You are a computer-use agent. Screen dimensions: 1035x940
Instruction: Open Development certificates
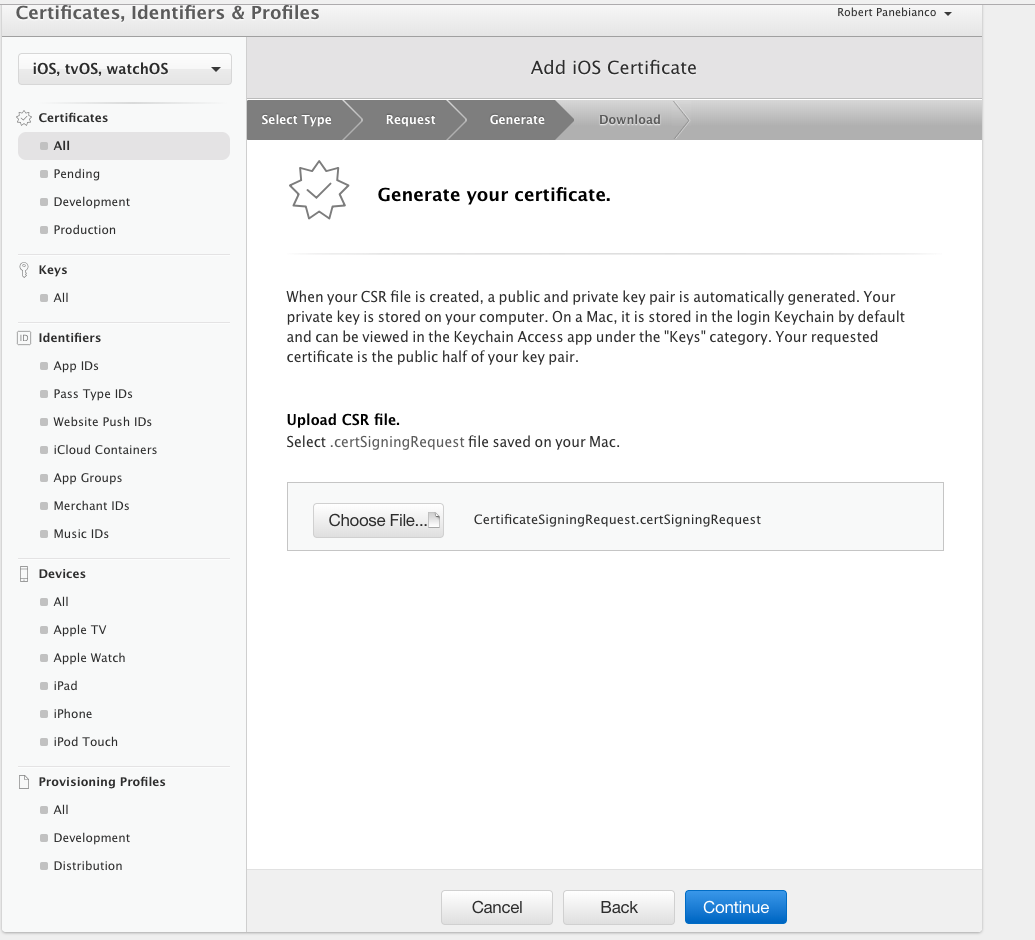point(92,202)
